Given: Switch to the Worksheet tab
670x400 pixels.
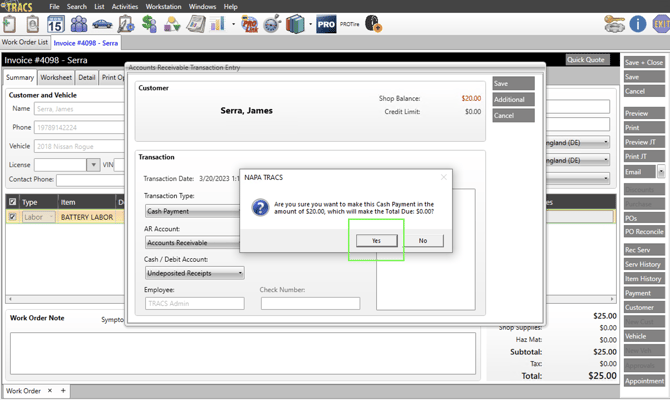Looking at the screenshot, I should pyautogui.click(x=56, y=77).
